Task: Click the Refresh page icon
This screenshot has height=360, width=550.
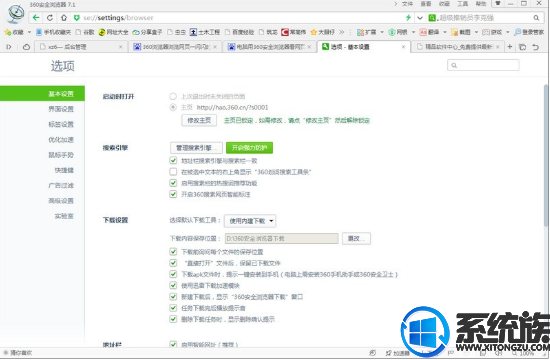Action: pyautogui.click(x=50, y=18)
